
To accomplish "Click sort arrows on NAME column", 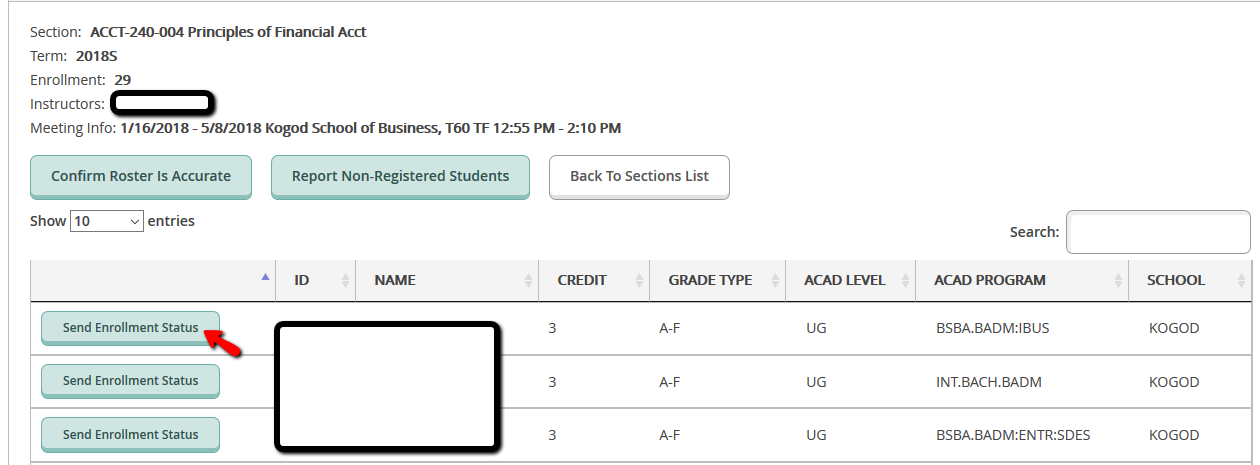I will tap(528, 281).
